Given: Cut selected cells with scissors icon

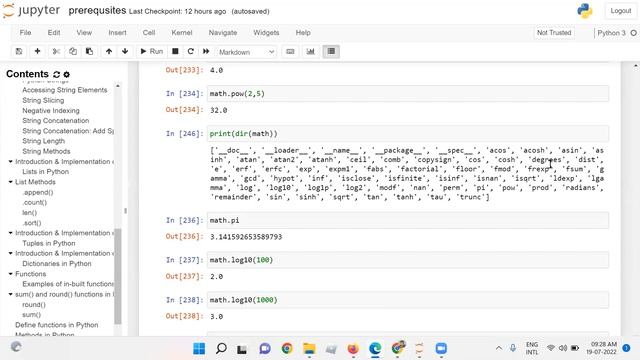Looking at the screenshot, I should [x=56, y=51].
